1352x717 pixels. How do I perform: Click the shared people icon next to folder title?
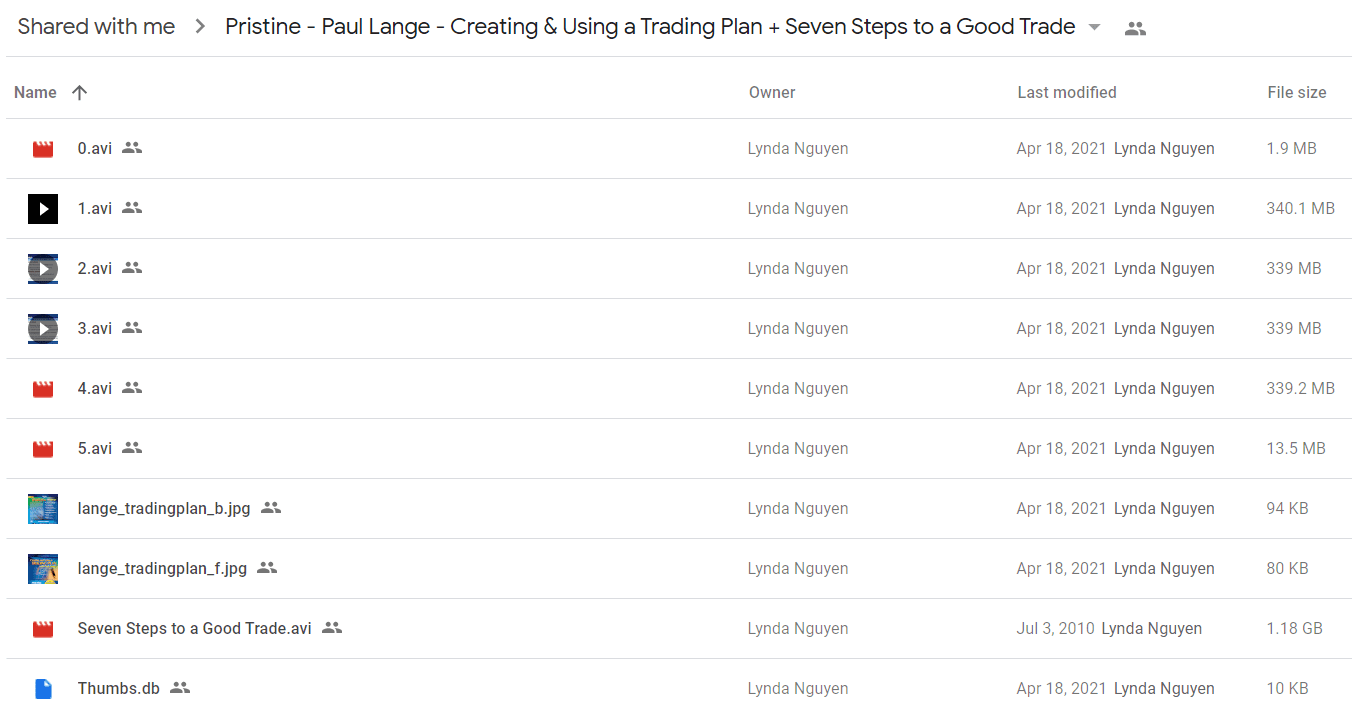(1135, 28)
